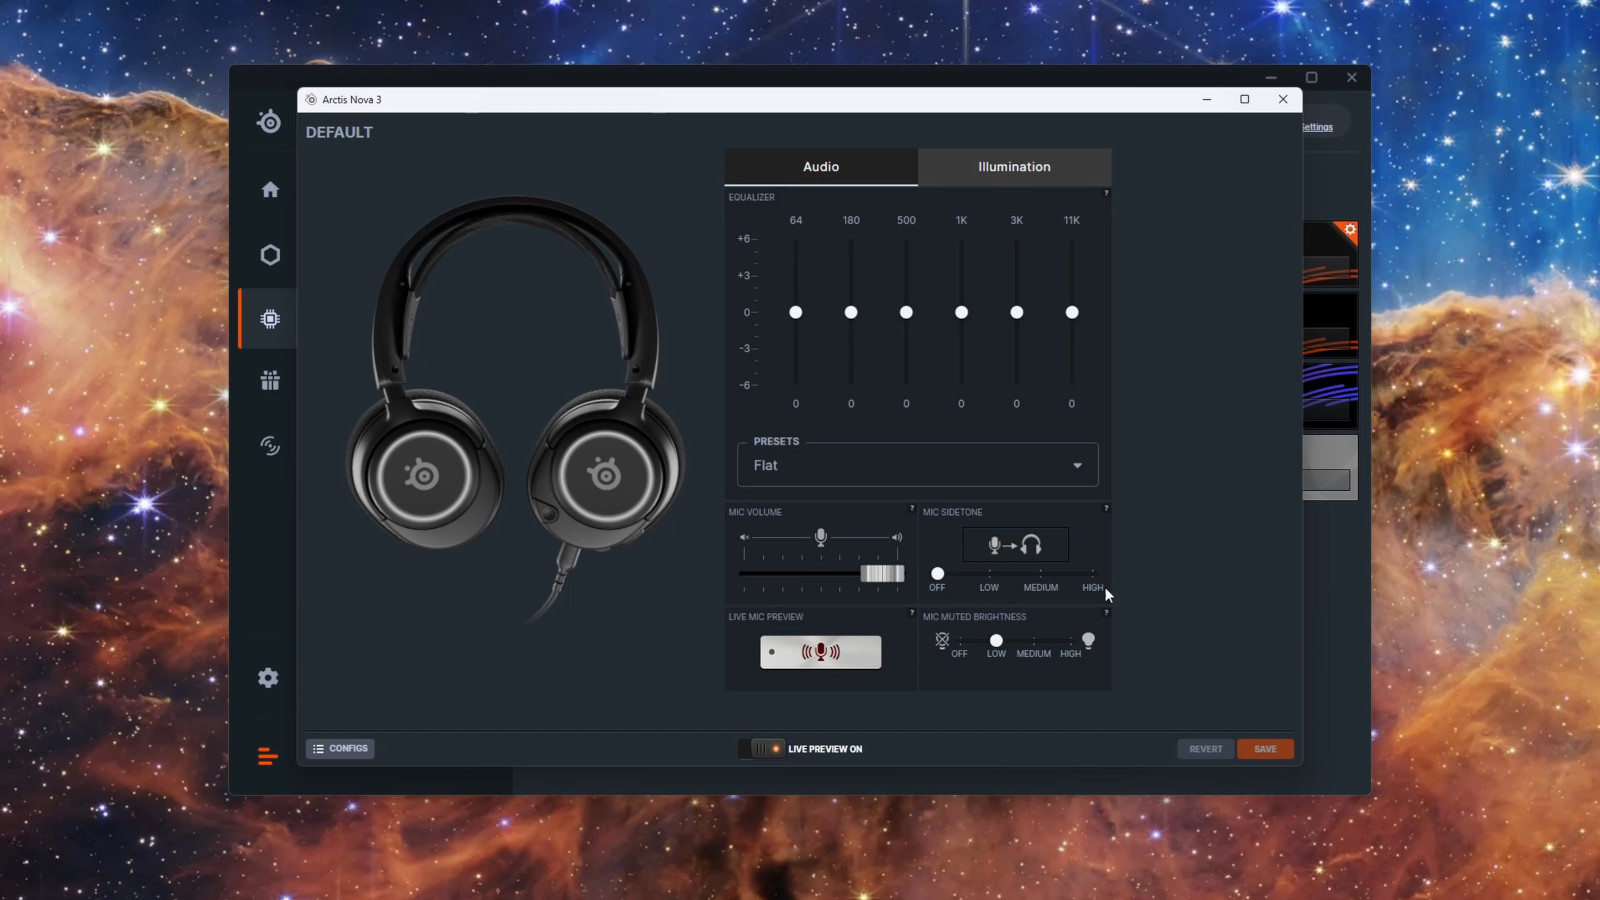Open the Configs list

click(x=340, y=748)
